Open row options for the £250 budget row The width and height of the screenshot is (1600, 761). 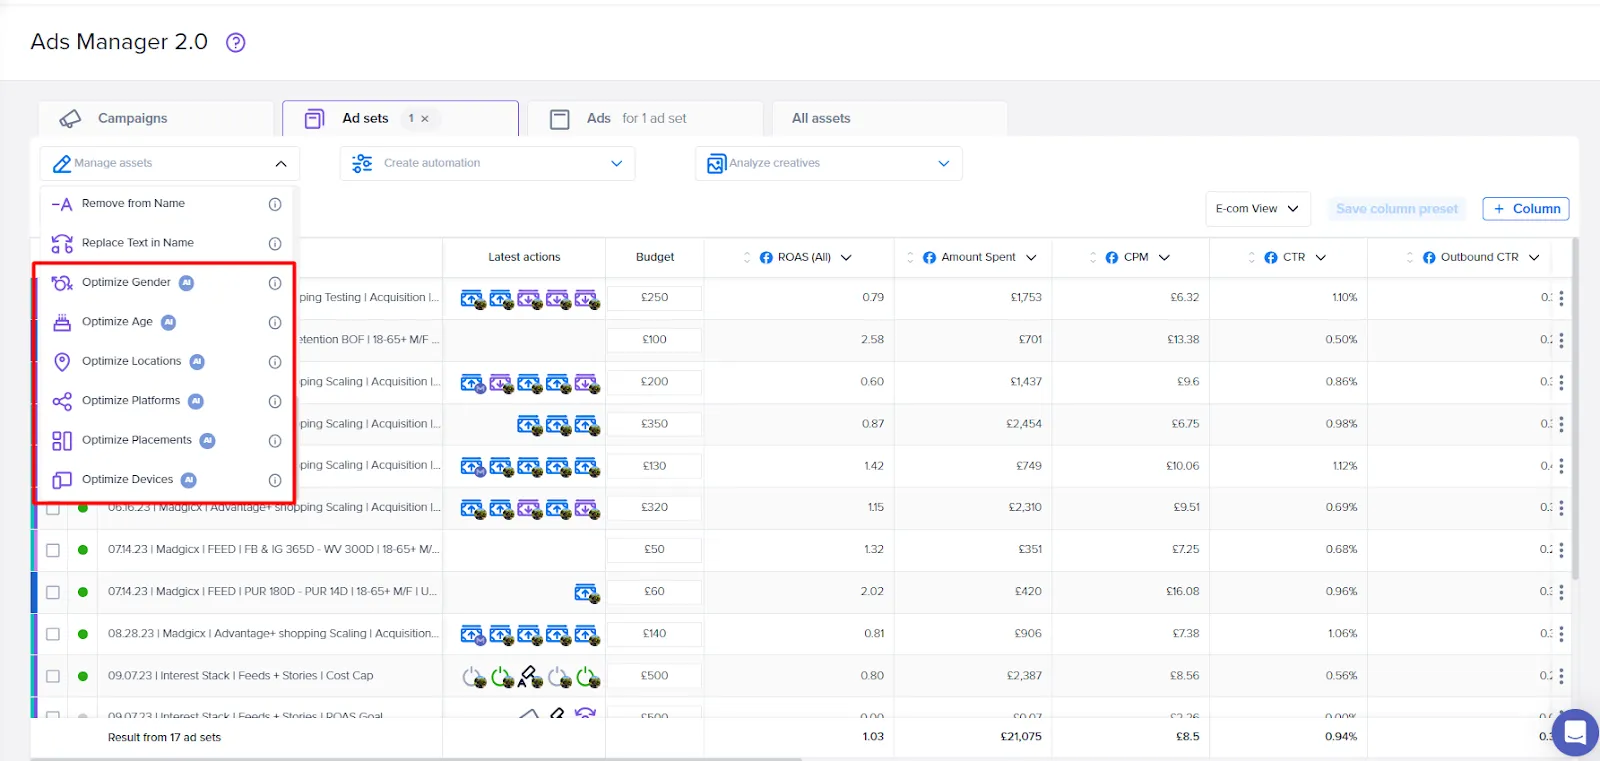tap(1561, 298)
